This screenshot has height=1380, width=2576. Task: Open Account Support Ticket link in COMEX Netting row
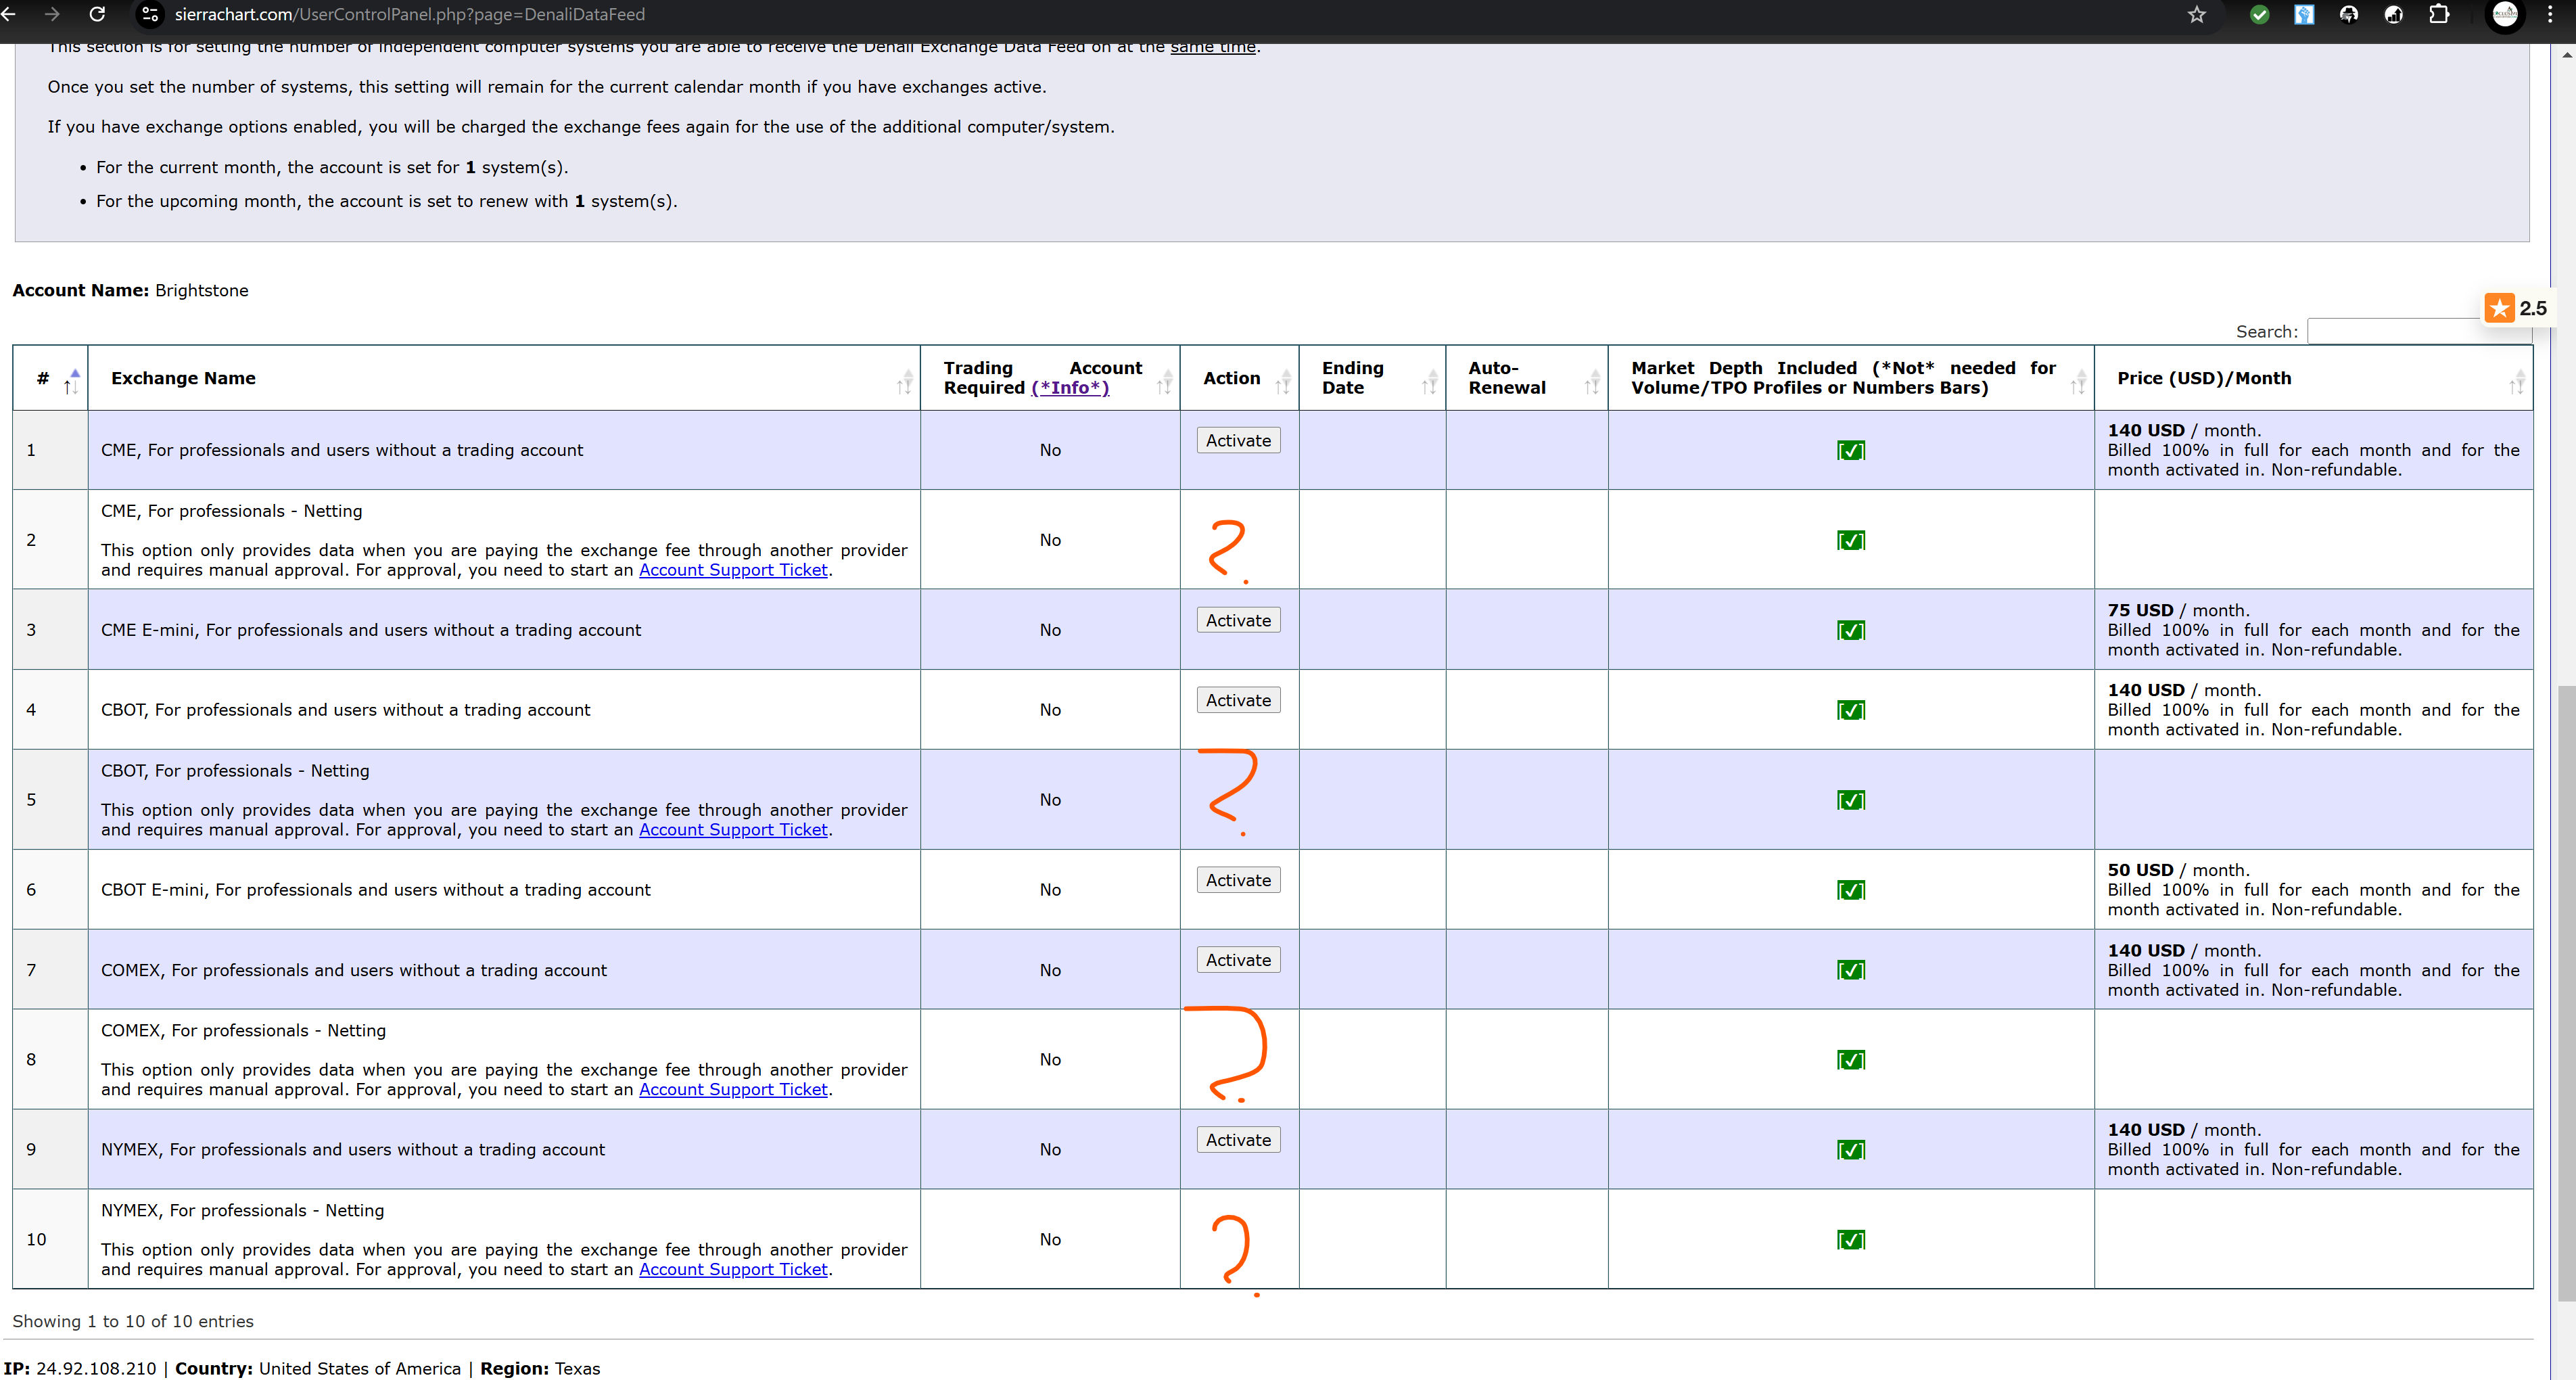pyautogui.click(x=733, y=1089)
